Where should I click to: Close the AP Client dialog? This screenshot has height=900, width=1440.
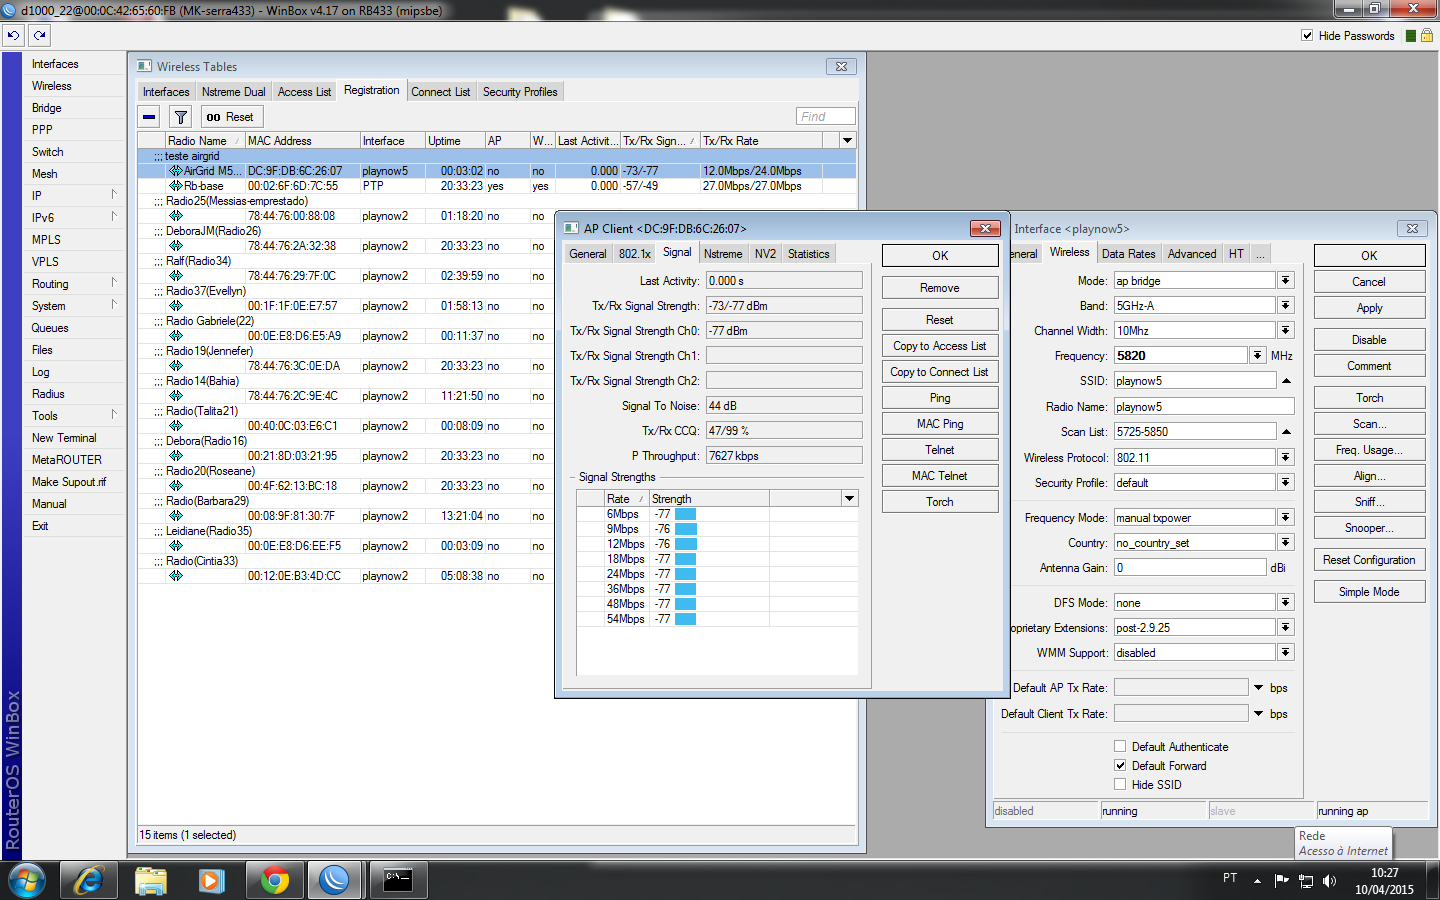click(985, 229)
